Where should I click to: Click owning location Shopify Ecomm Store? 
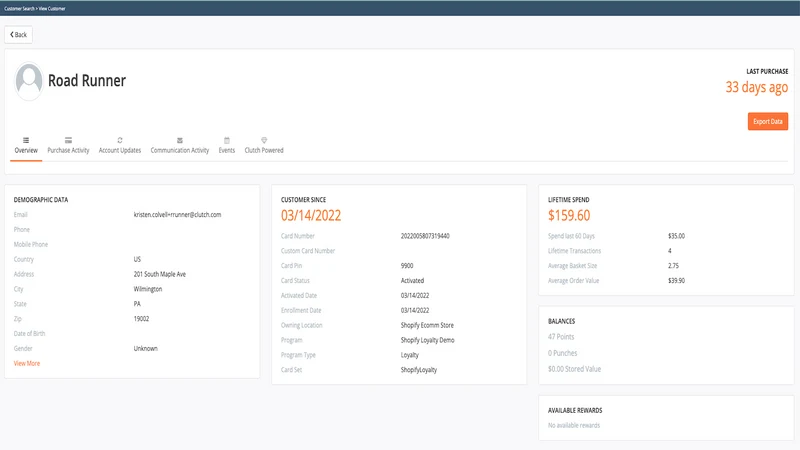(x=427, y=325)
